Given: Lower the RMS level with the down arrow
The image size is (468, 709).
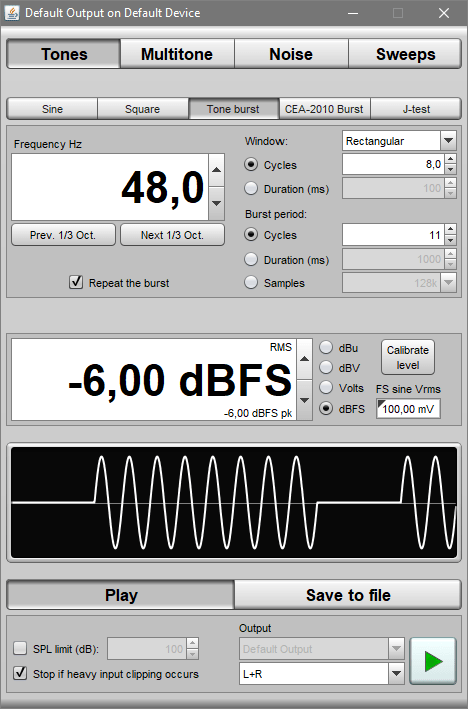Looking at the screenshot, I should pyautogui.click(x=304, y=400).
